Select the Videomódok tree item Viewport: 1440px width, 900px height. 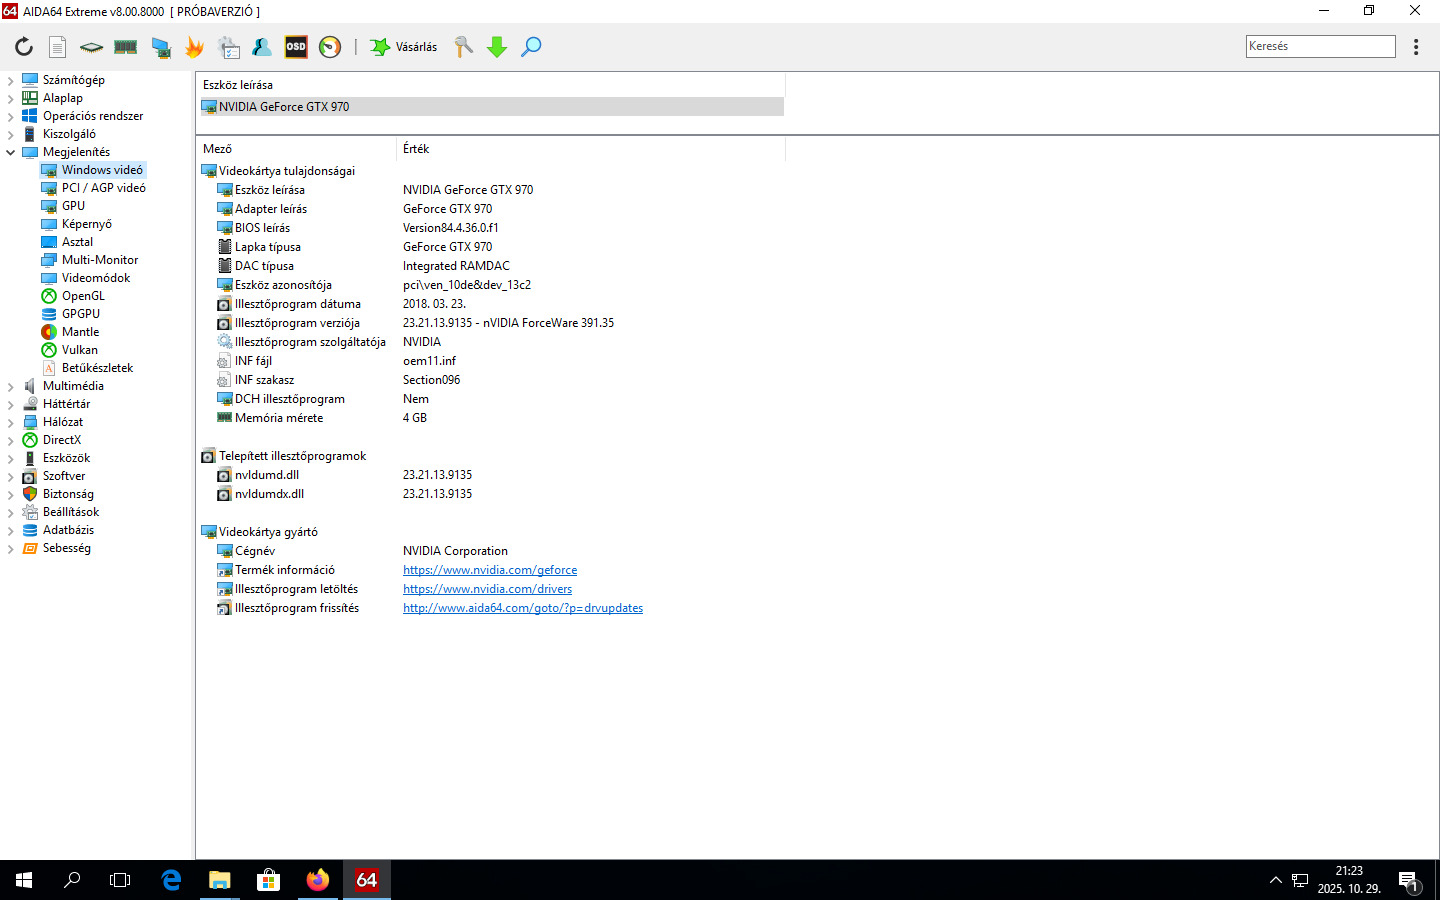(96, 278)
